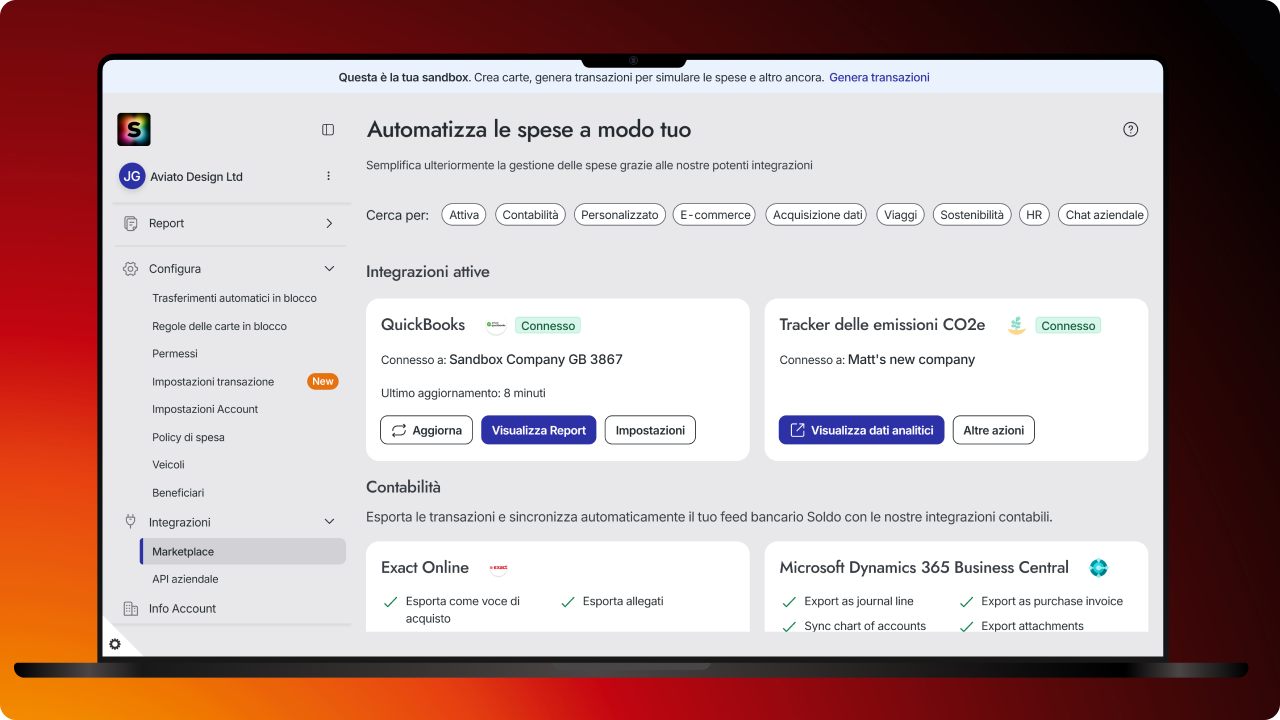The width and height of the screenshot is (1280, 720).
Task: Click Matt's new company text
Action: click(x=911, y=359)
